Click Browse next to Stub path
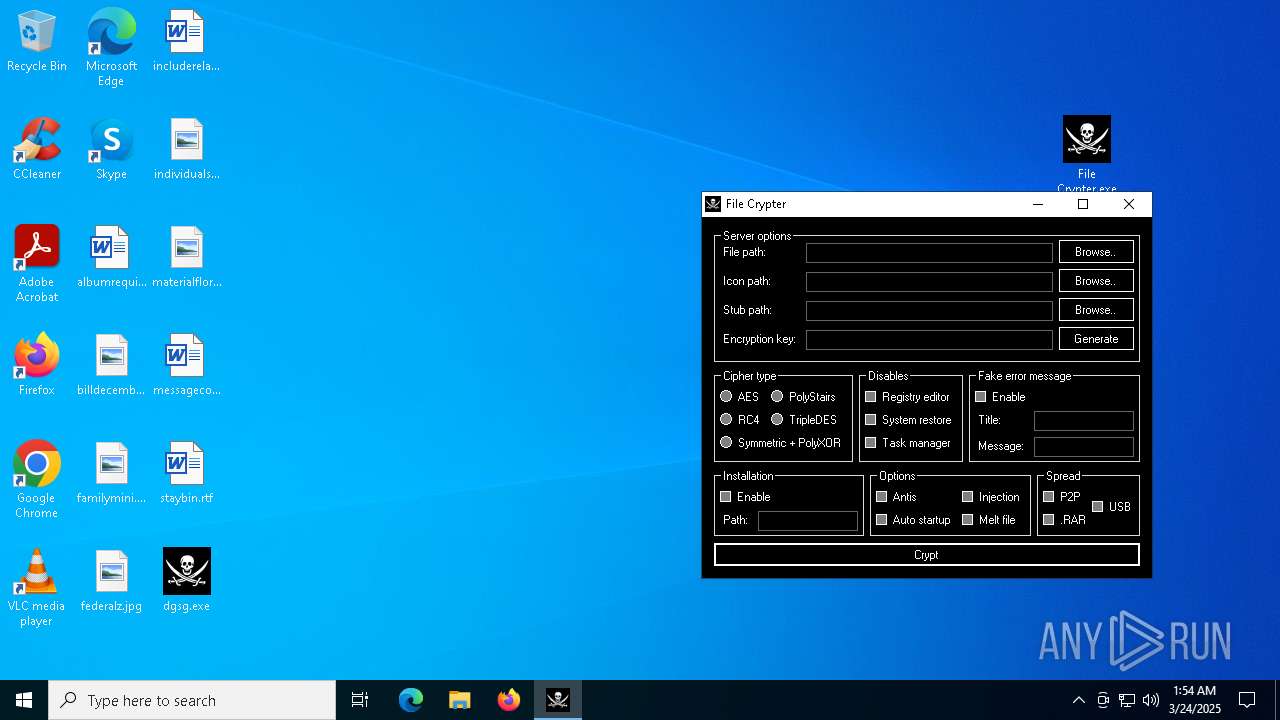The height and width of the screenshot is (720, 1280). pyautogui.click(x=1096, y=310)
